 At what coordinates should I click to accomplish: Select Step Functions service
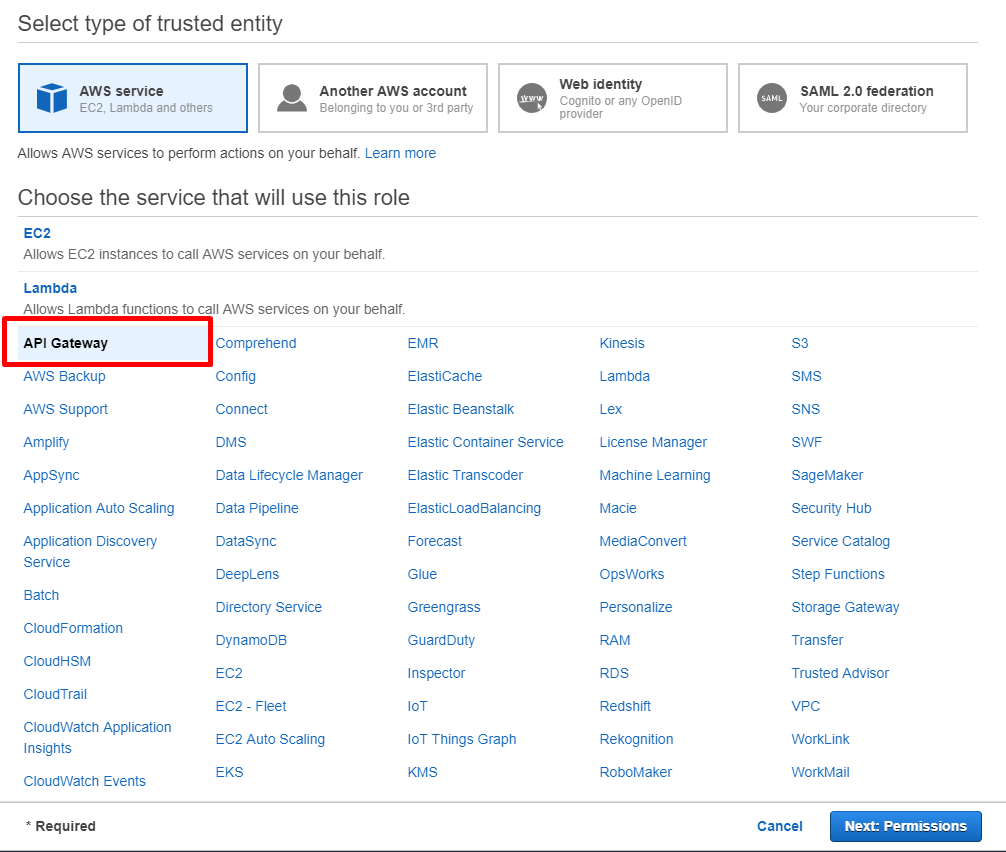pyautogui.click(x=837, y=574)
